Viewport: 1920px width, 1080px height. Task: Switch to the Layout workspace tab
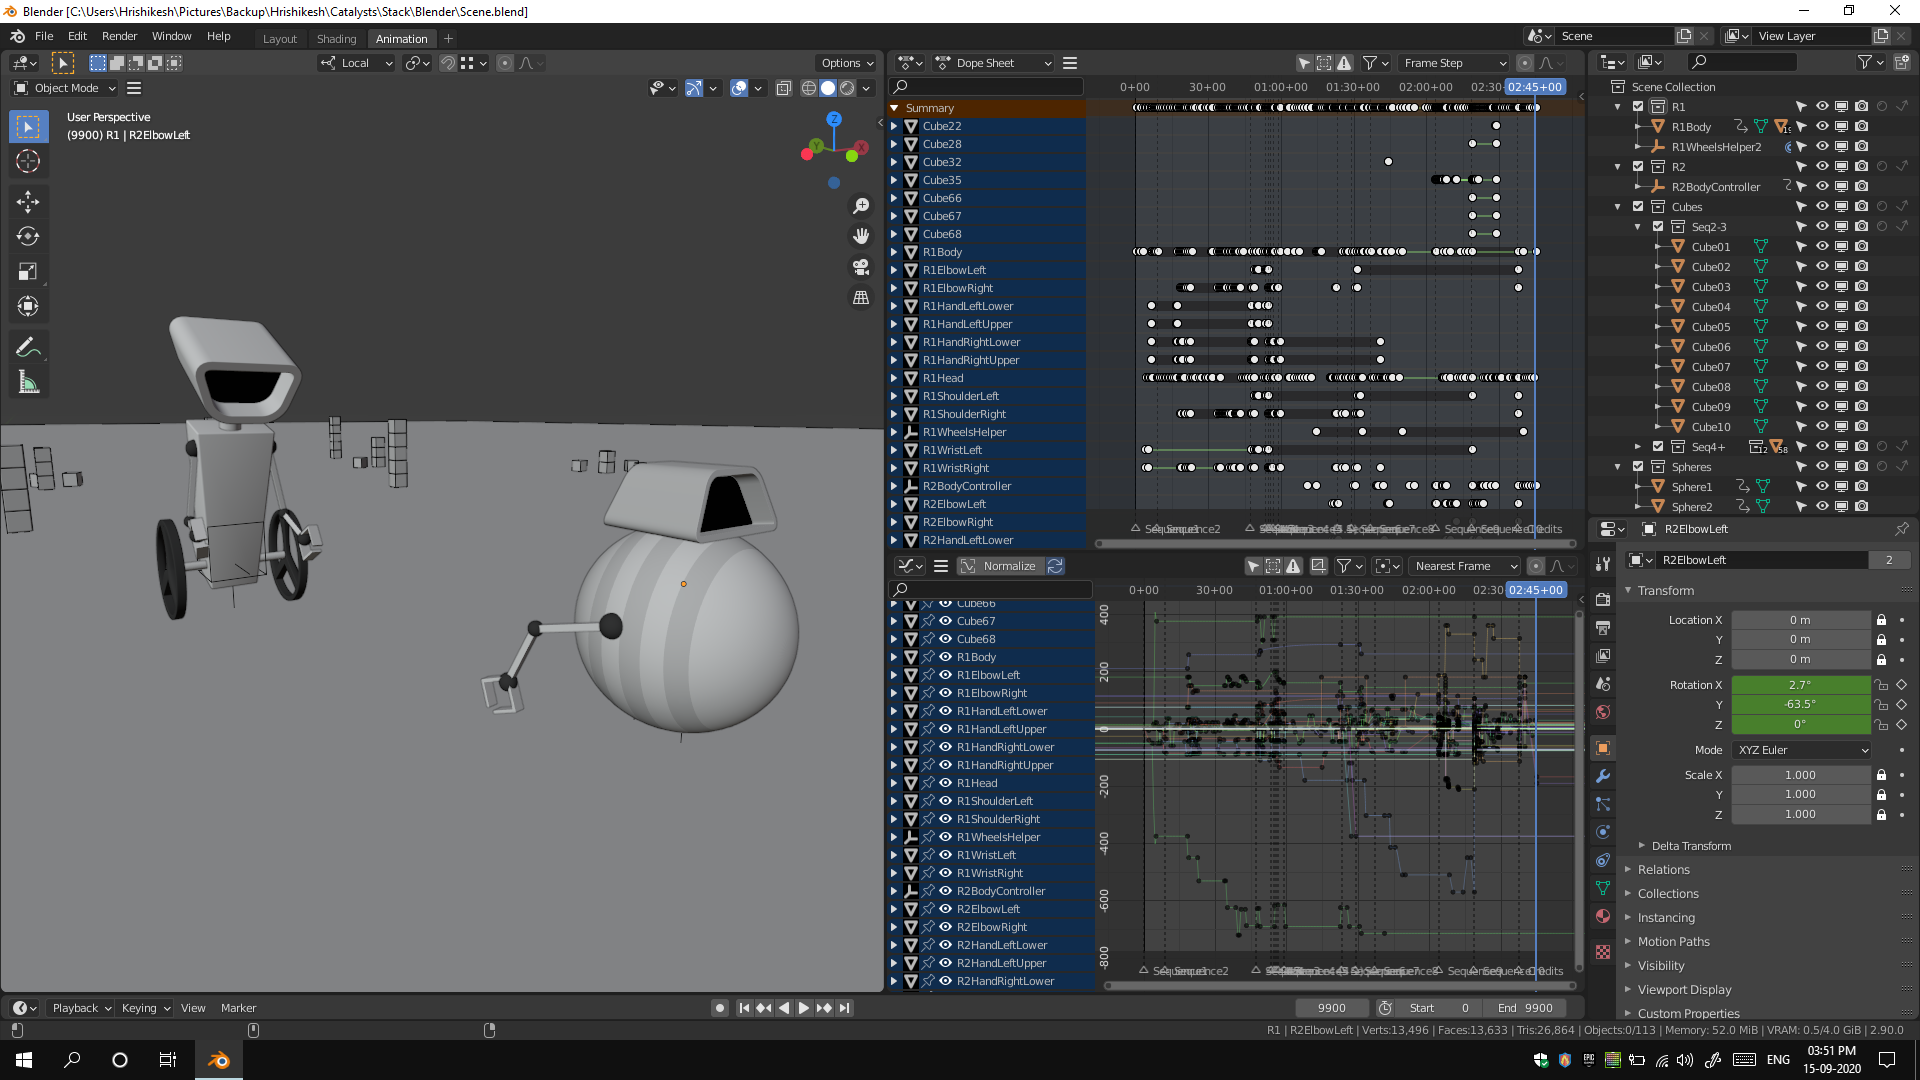tap(280, 39)
